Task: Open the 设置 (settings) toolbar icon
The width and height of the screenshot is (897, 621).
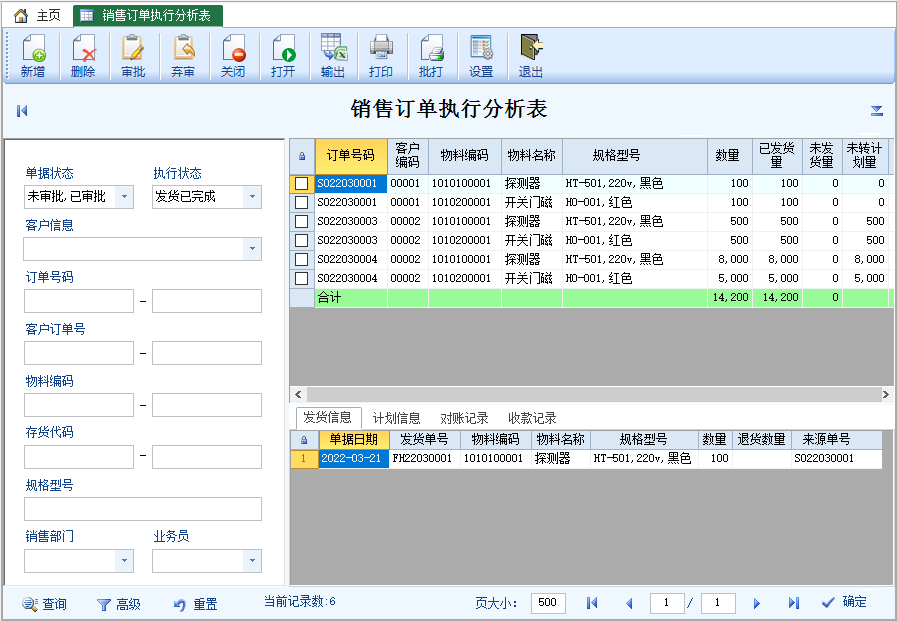Action: 481,56
